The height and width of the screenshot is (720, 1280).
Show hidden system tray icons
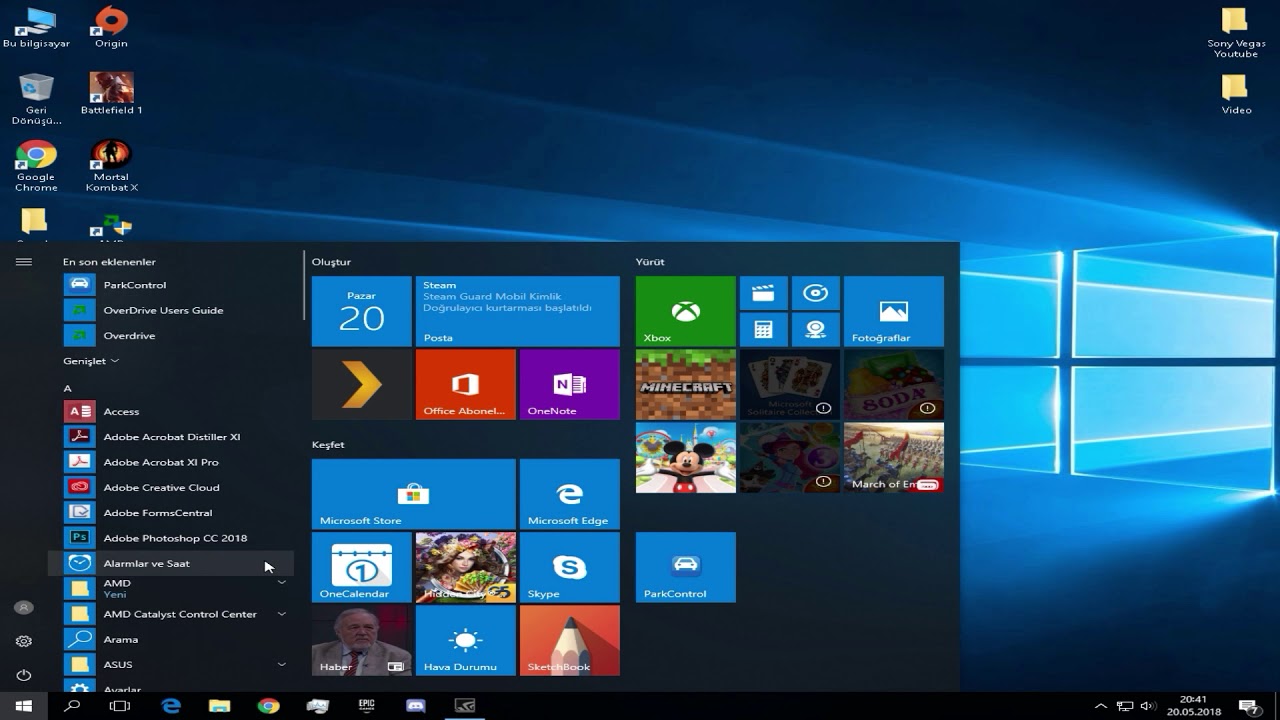pos(1101,706)
